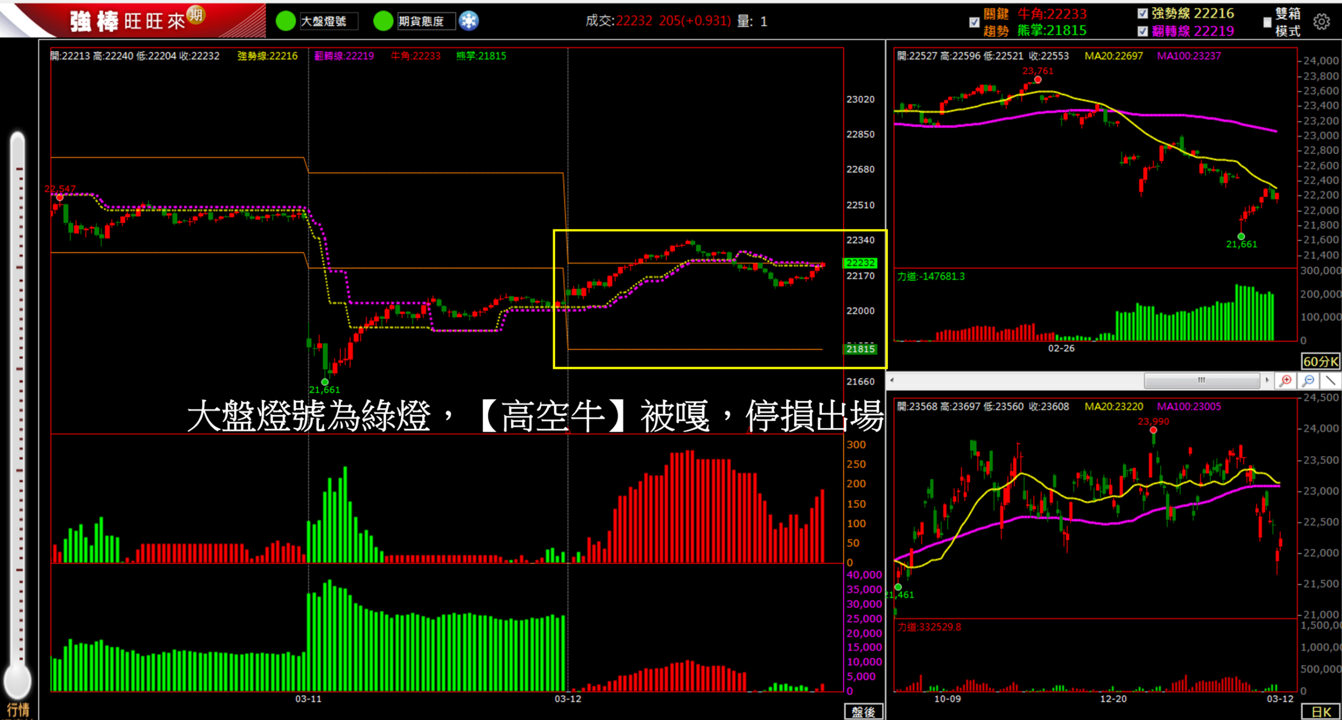Click the 12-20 date marker on daily chart

[x=1115, y=698]
